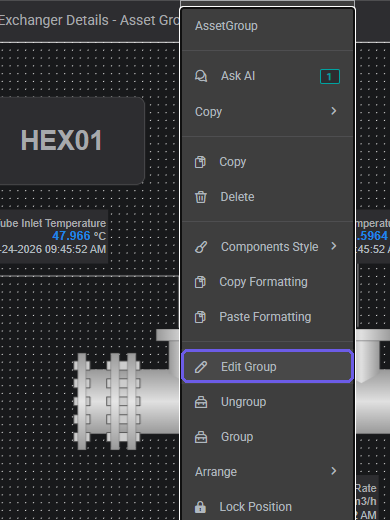Viewport: 390px width, 520px height.
Task: Click the Copy Formatting clipboard icon
Action: 200,282
